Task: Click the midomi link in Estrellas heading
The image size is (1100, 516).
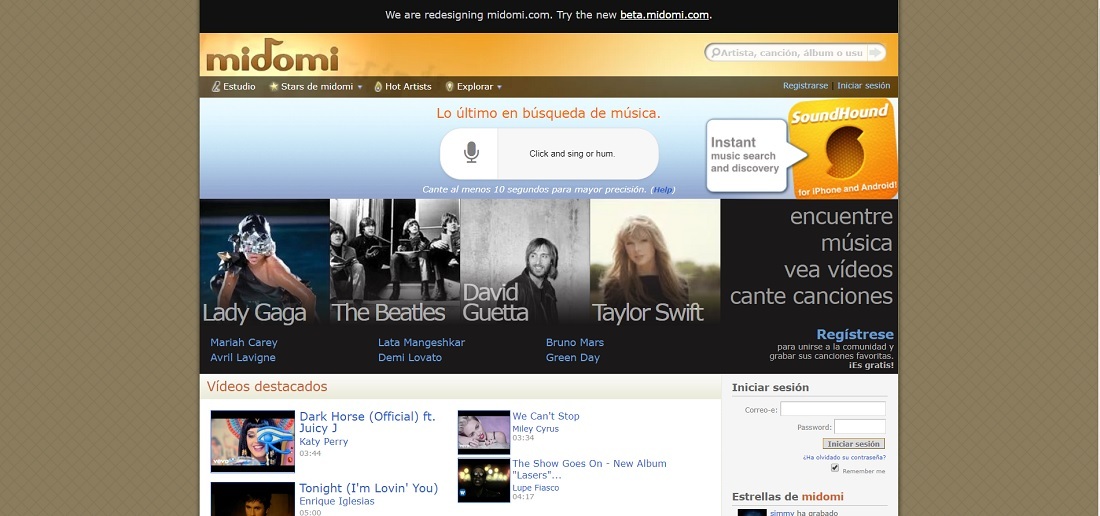Action: click(x=822, y=497)
